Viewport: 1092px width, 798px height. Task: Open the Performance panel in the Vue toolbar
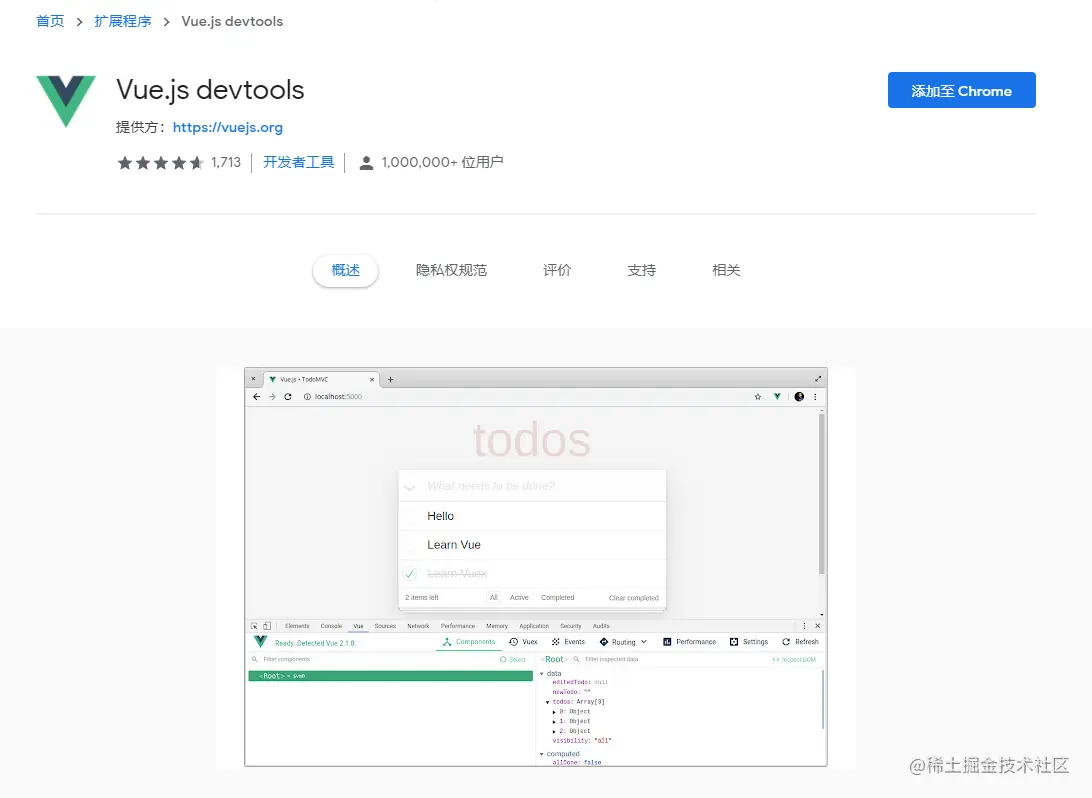(x=689, y=642)
